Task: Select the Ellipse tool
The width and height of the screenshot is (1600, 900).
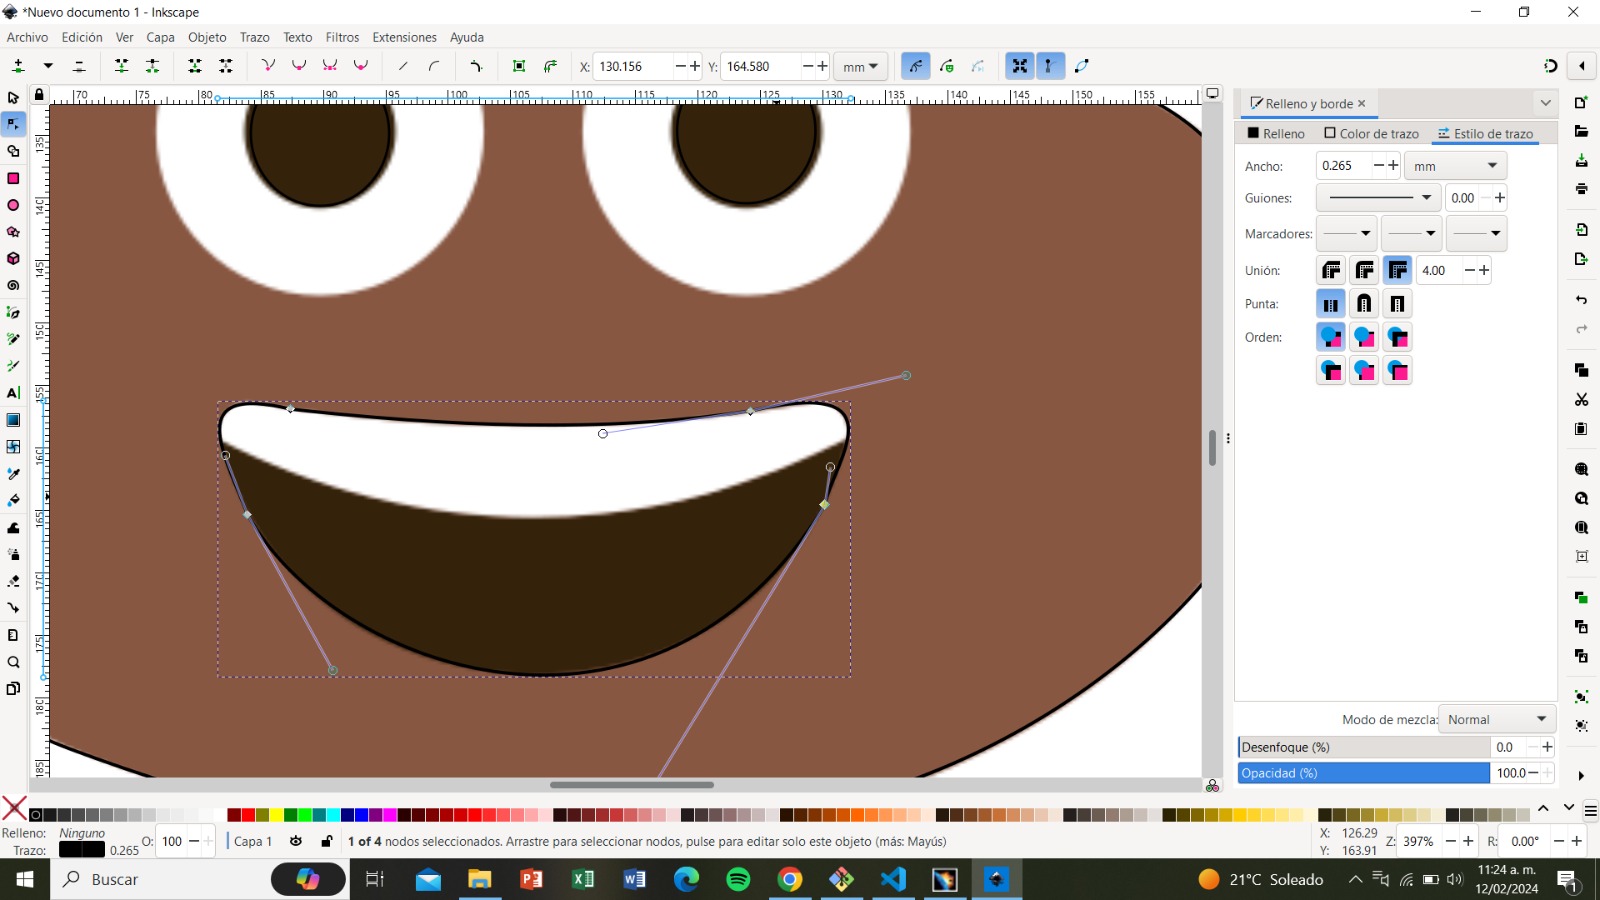Action: point(13,205)
